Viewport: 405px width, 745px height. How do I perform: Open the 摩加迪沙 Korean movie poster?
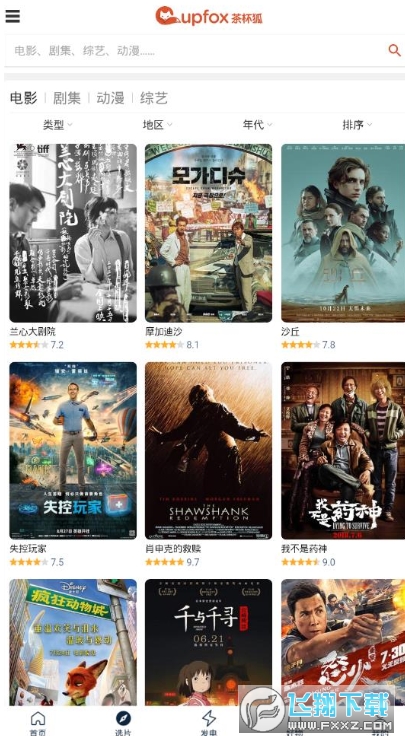[x=209, y=233]
